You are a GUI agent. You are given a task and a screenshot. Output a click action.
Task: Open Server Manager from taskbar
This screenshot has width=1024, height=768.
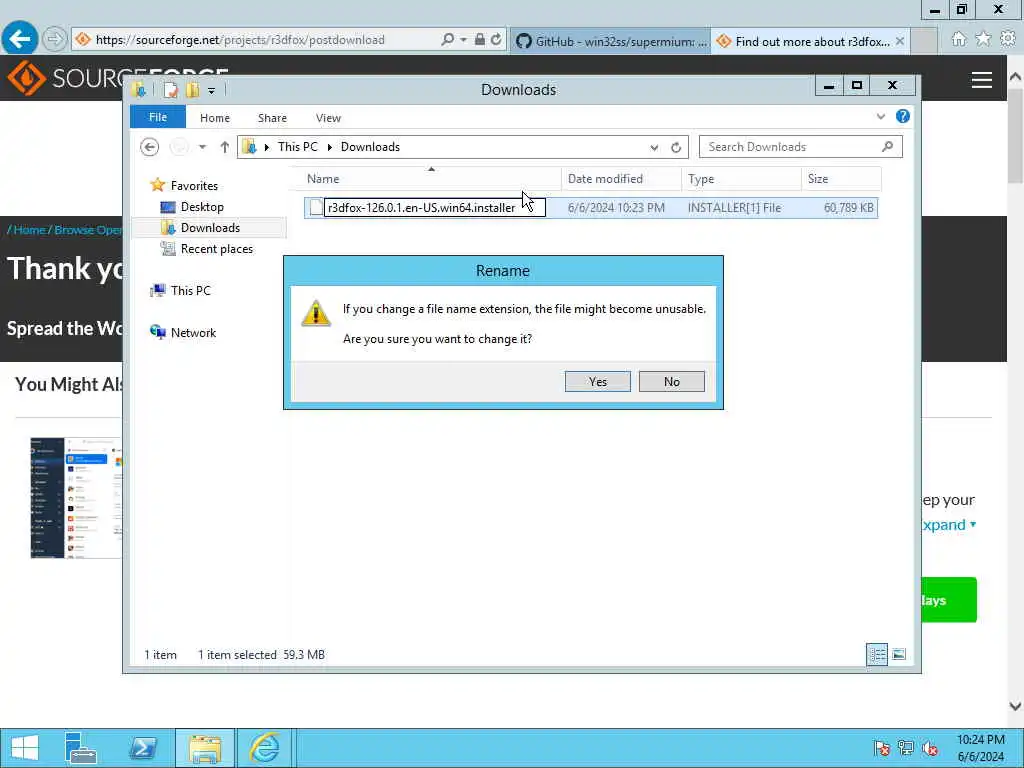click(x=82, y=748)
